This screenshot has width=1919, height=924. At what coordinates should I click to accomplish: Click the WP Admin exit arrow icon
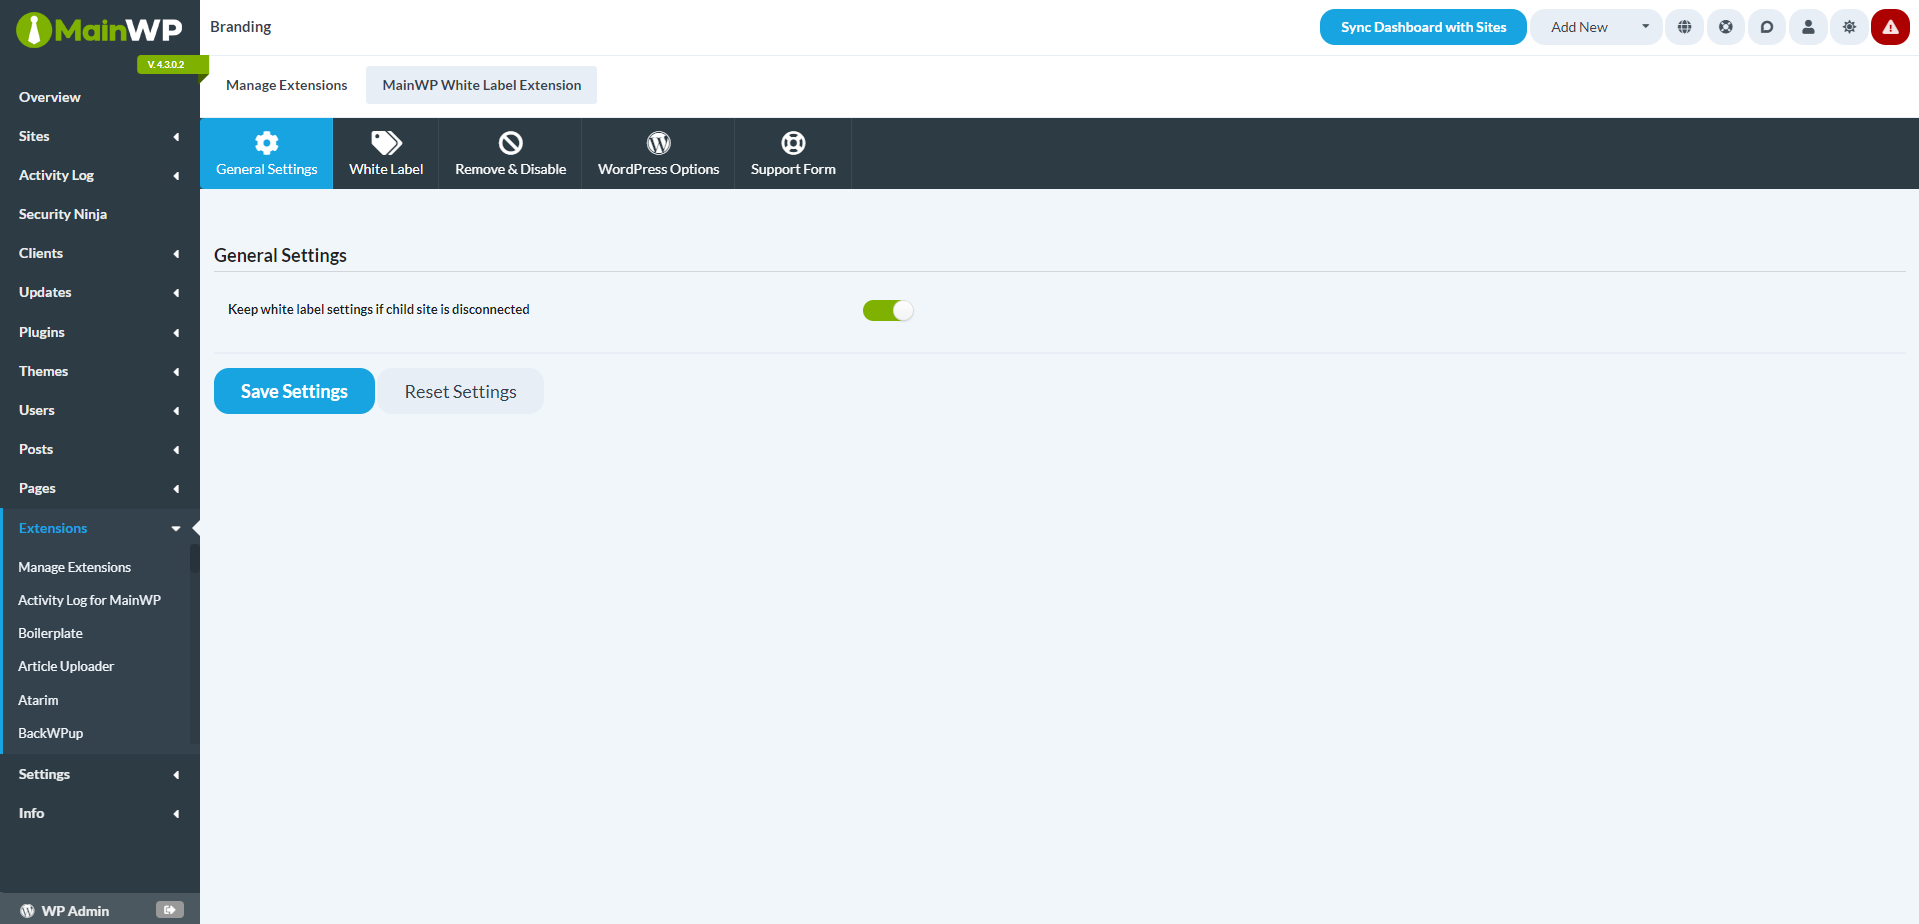(x=169, y=910)
